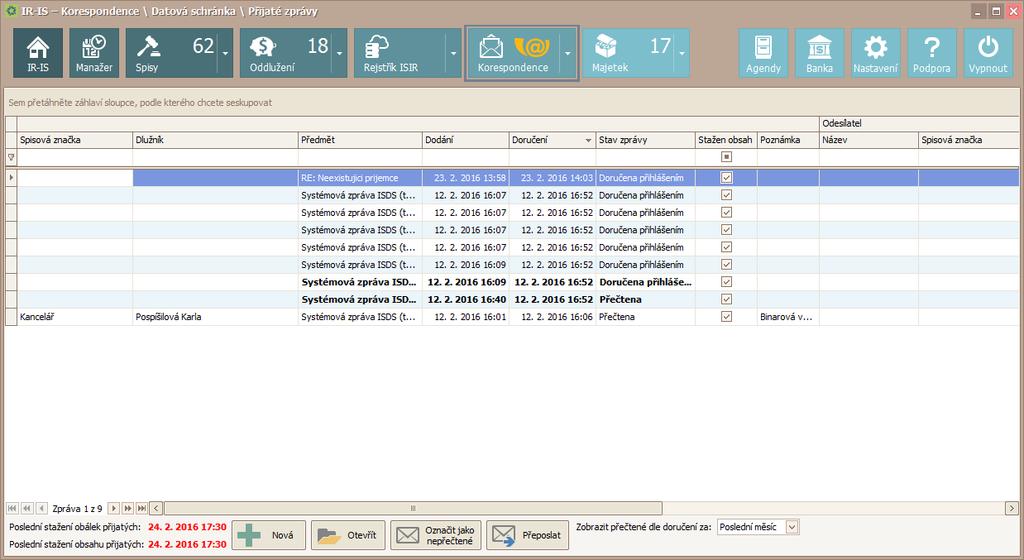
Task: Click the Vypnout power button
Action: click(988, 53)
